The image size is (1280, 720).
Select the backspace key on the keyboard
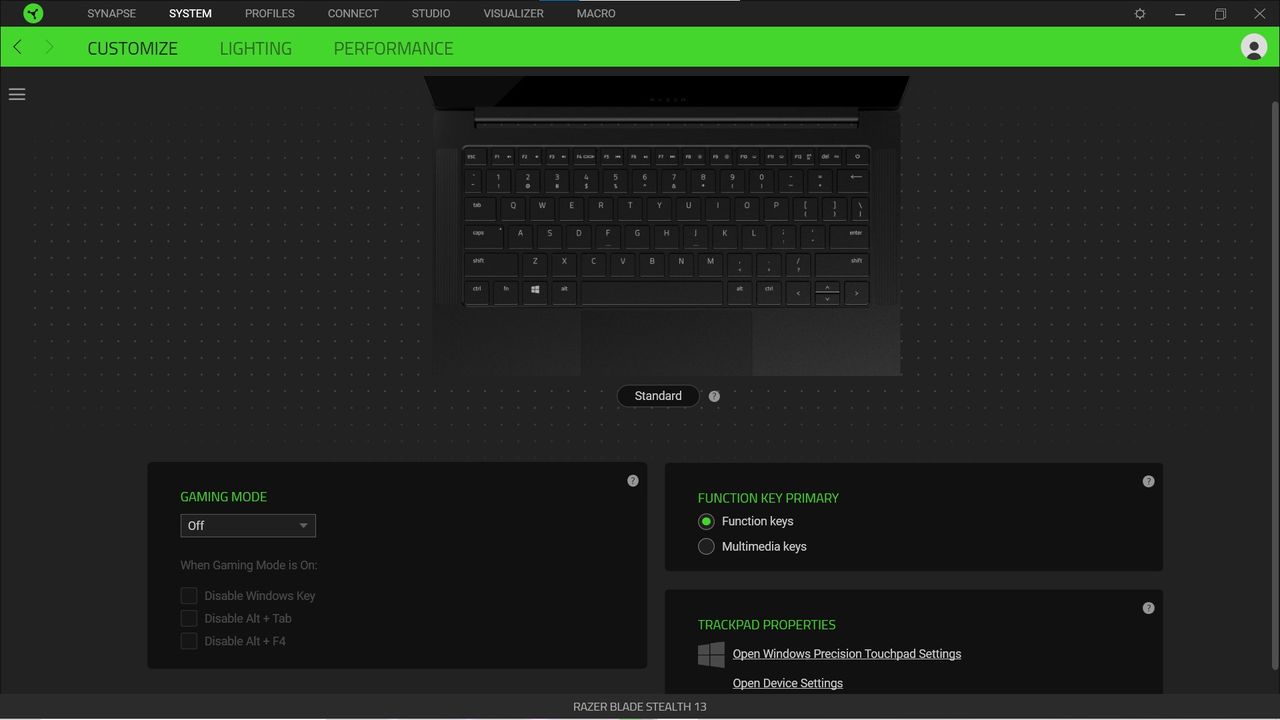855,180
